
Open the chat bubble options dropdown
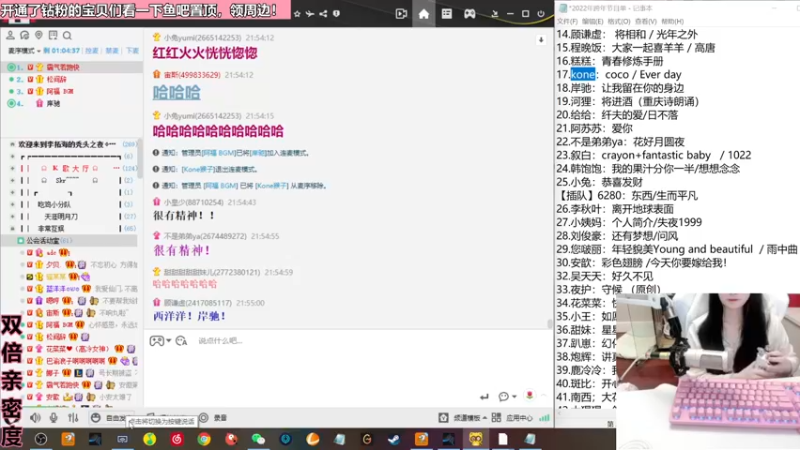click(x=507, y=396)
